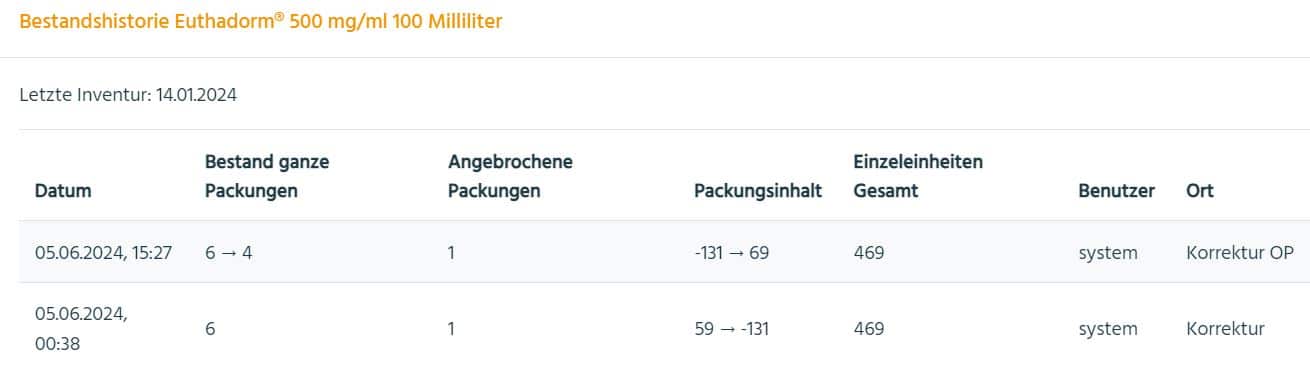The width and height of the screenshot is (1310, 371).
Task: Click the Bestandshistorie Euthadorm title
Action: pyautogui.click(x=261, y=21)
